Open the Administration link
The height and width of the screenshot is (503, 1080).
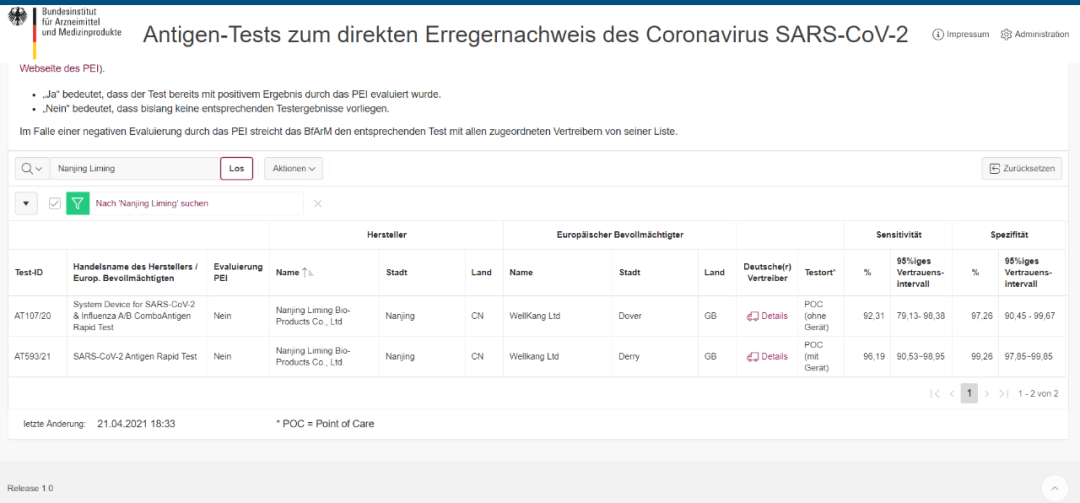(1035, 34)
